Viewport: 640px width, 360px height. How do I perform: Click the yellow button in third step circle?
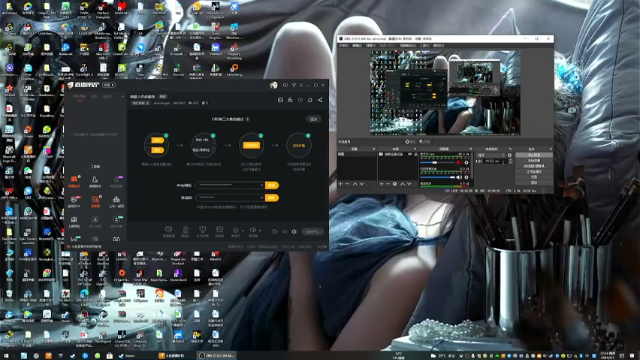(x=251, y=145)
